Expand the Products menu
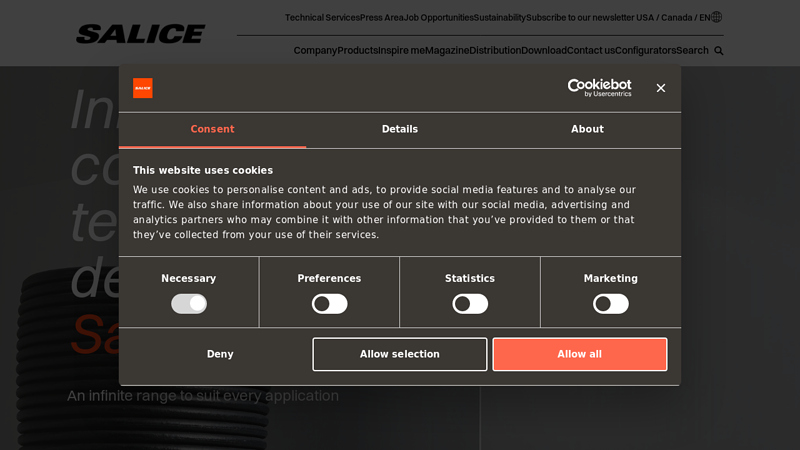 tap(357, 51)
